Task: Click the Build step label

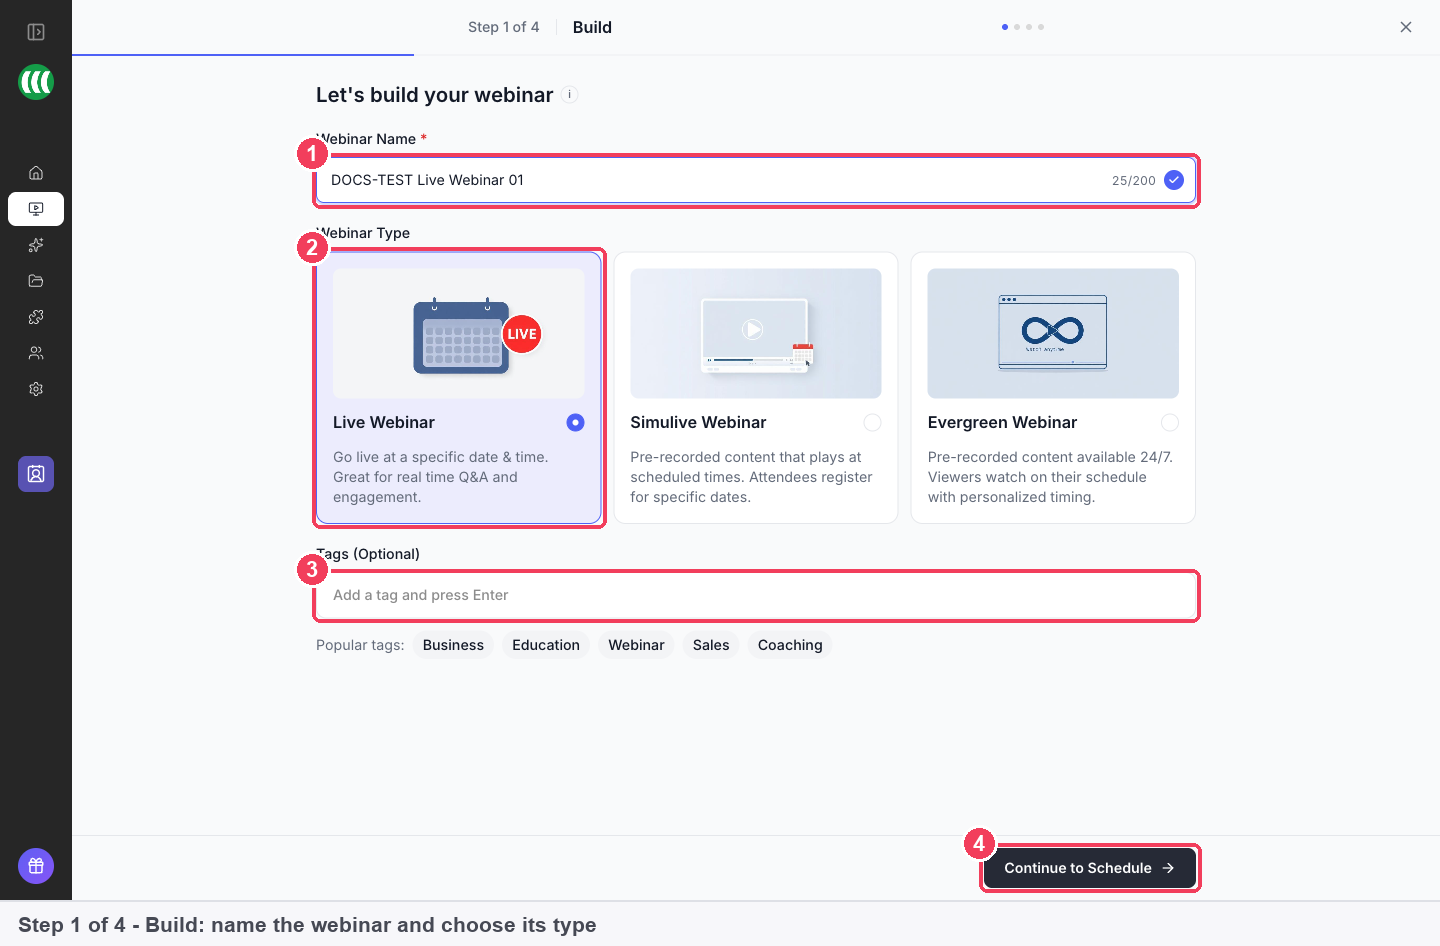Action: tap(592, 27)
